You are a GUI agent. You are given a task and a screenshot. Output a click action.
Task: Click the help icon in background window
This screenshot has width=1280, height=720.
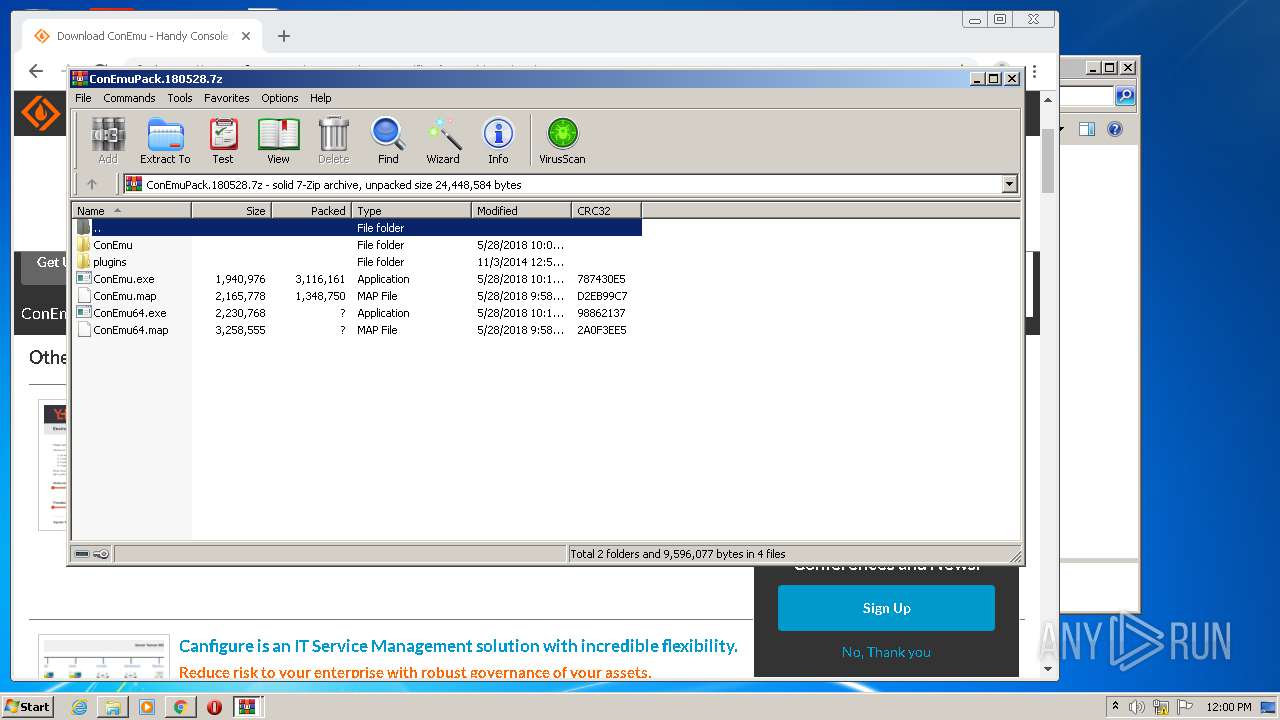[x=1115, y=129]
